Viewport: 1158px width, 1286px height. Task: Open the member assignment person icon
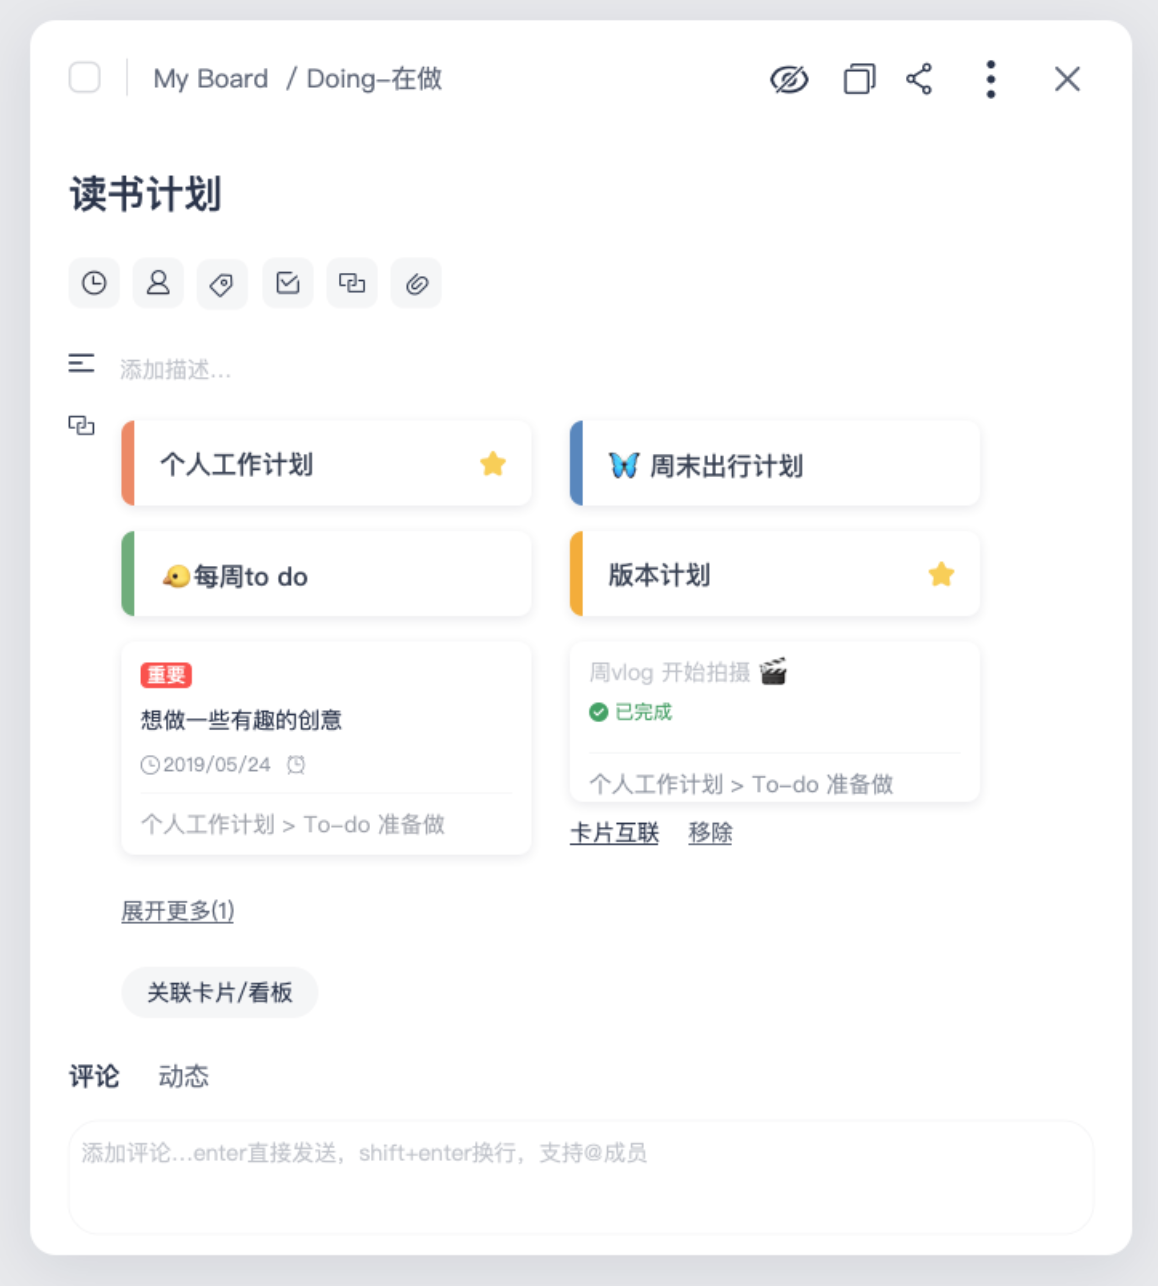coord(158,284)
